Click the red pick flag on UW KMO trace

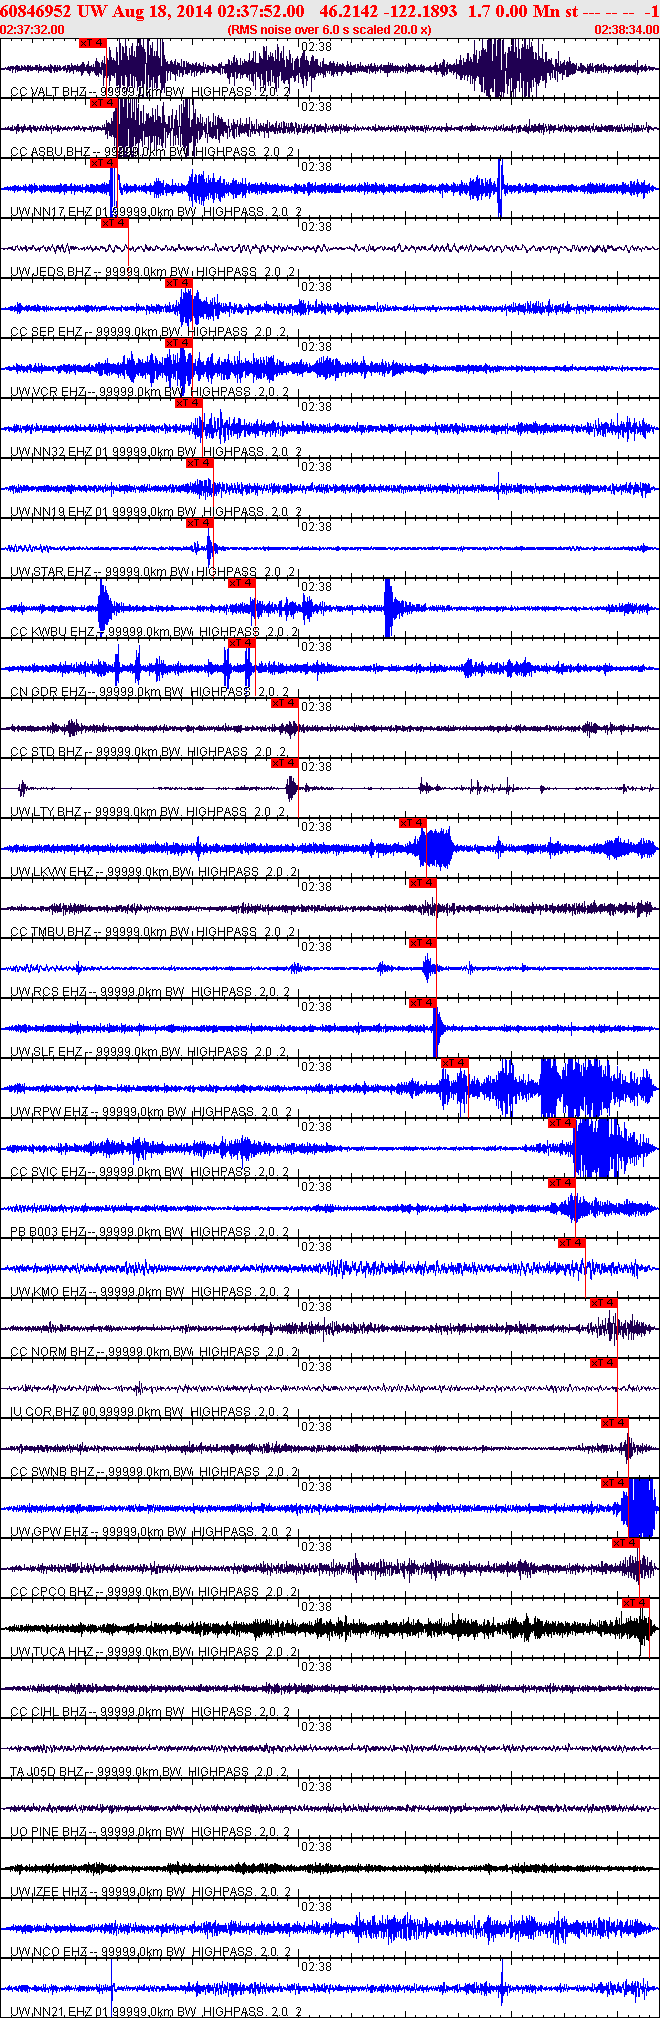click(572, 1243)
